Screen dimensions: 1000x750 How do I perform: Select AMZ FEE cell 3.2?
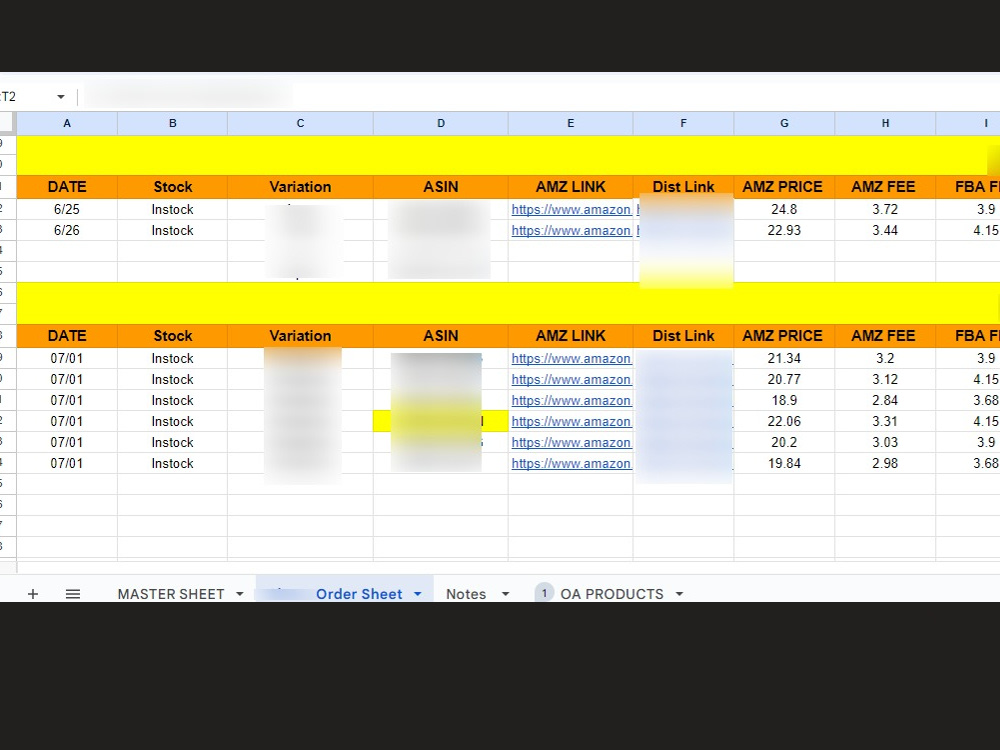(885, 358)
